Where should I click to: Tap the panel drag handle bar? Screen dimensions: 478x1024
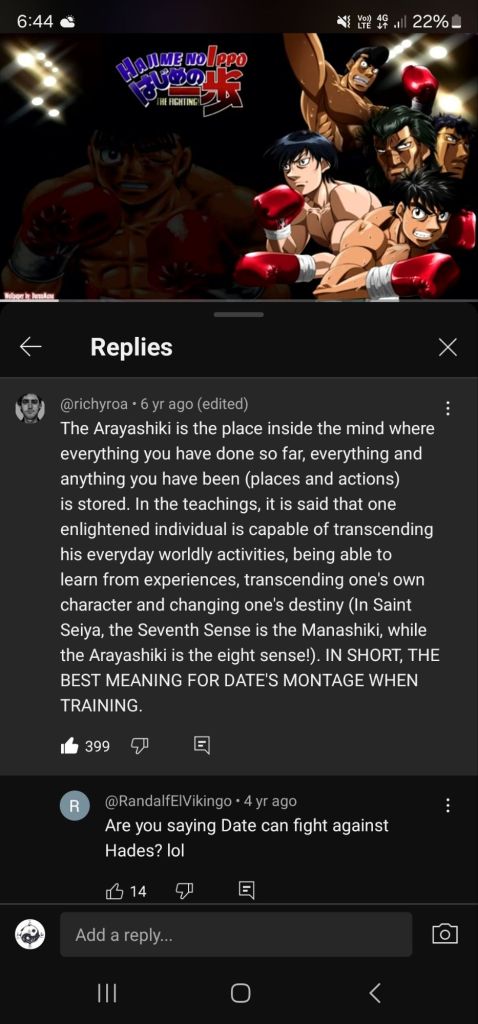point(239,315)
